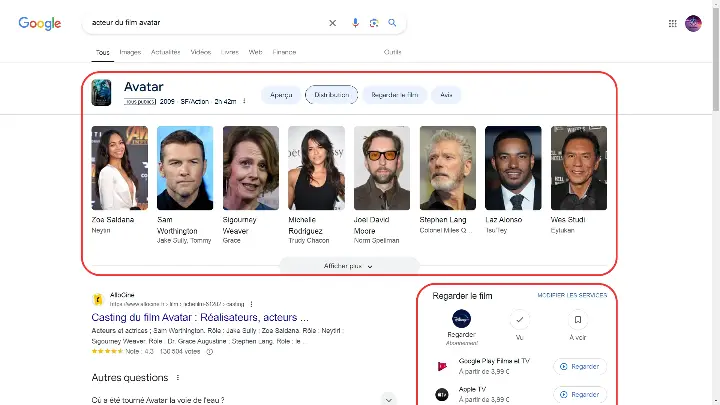The height and width of the screenshot is (405, 720).
Task: Click Modifier les services link
Action: [x=572, y=295]
